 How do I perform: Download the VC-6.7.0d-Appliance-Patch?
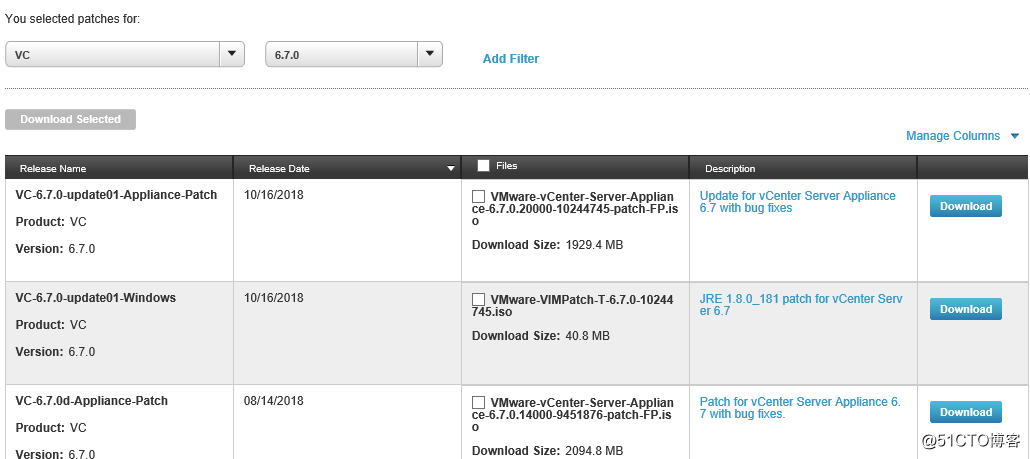(966, 412)
